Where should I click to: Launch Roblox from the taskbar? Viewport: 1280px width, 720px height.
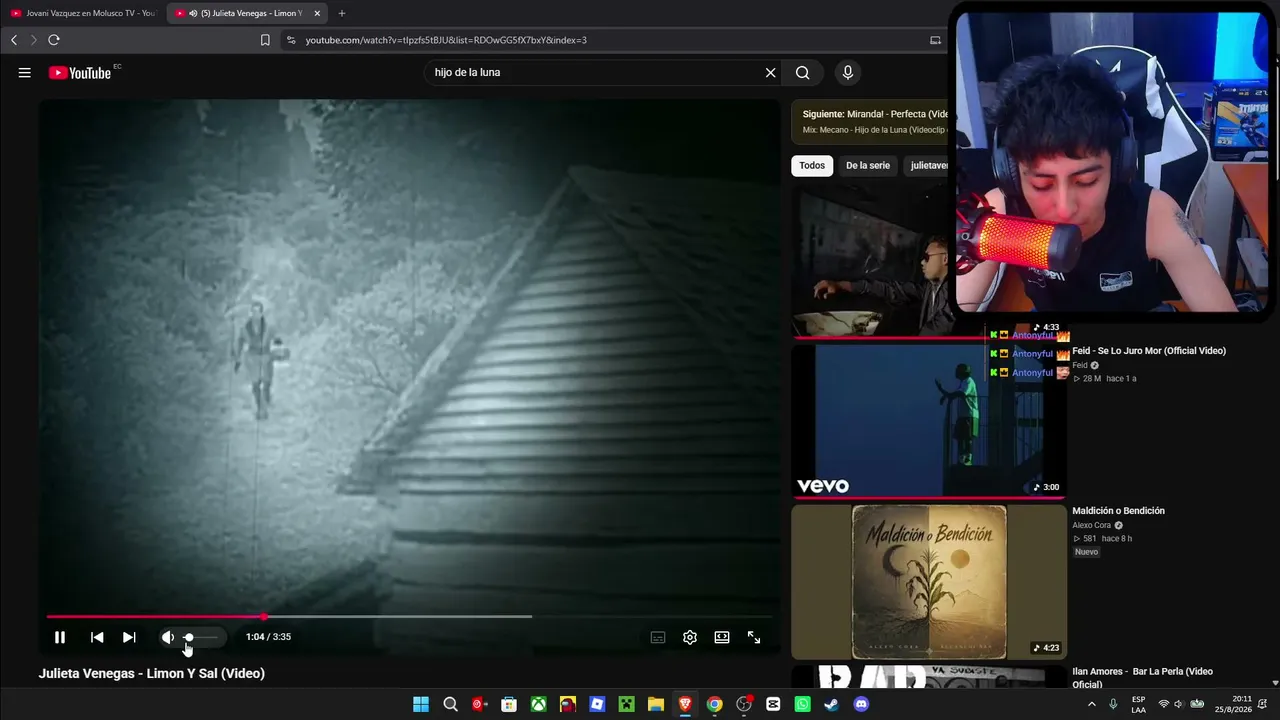tap(597, 704)
